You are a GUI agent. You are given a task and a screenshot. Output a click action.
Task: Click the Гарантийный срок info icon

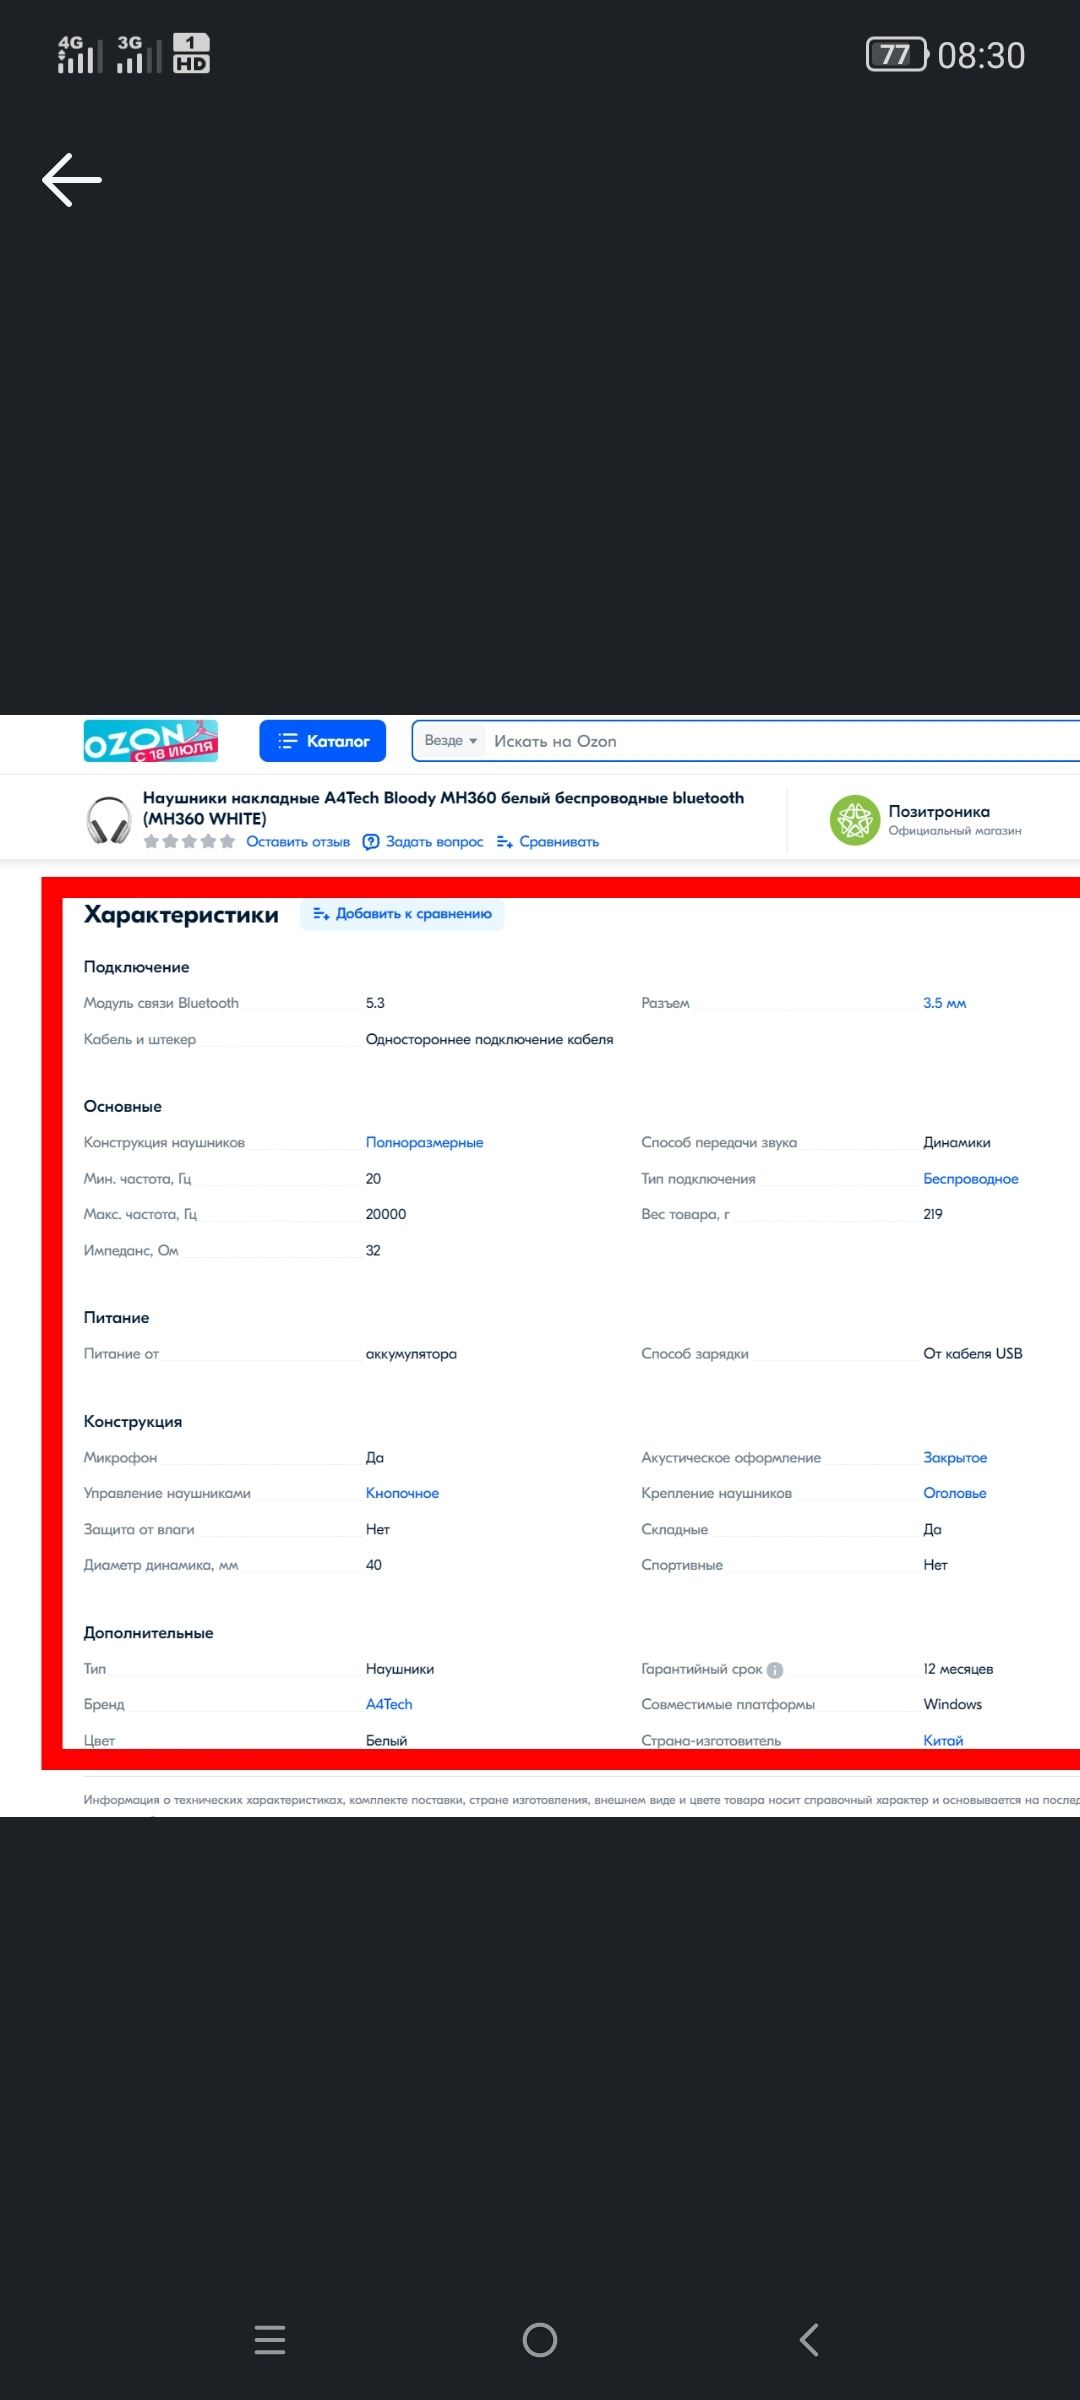pyautogui.click(x=775, y=1669)
